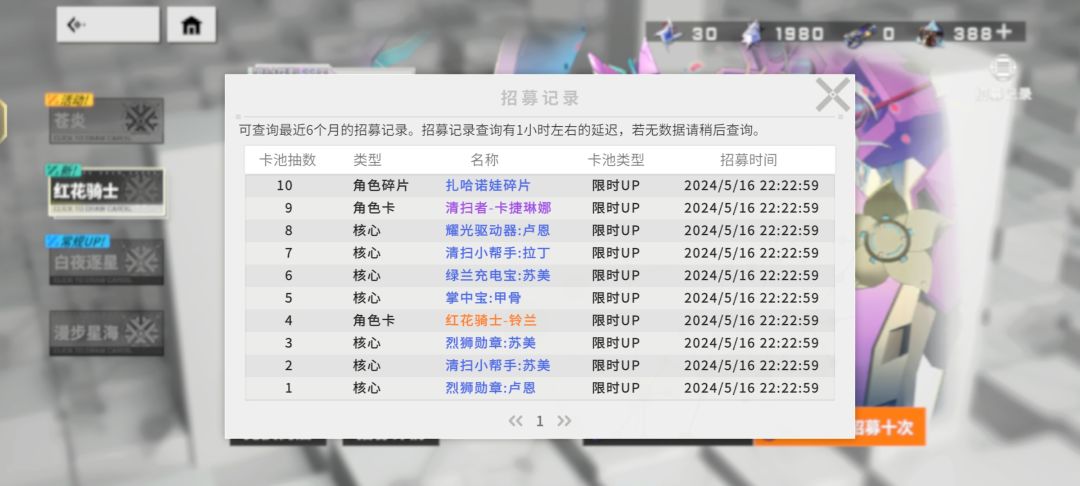Go to home via house icon
Screen dimensions: 1080x486
[x=191, y=25]
